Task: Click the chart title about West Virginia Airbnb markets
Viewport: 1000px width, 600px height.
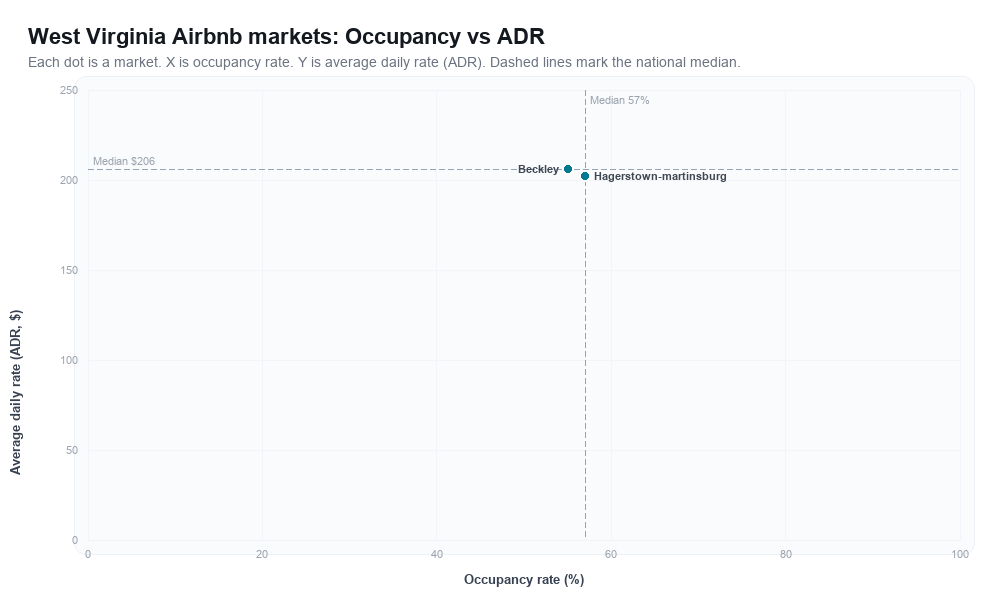Action: [286, 36]
